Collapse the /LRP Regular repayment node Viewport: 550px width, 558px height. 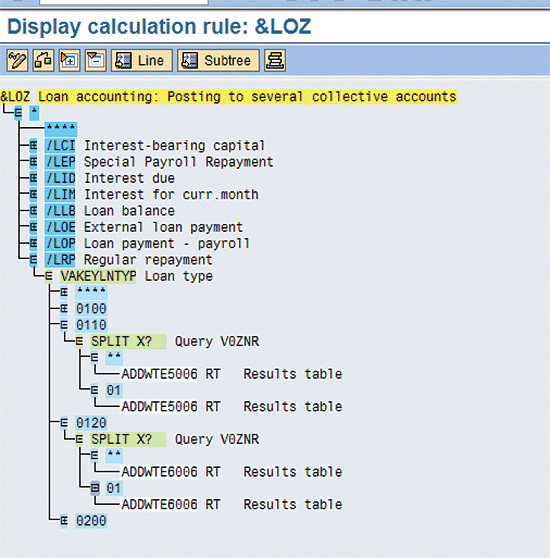pos(33,260)
